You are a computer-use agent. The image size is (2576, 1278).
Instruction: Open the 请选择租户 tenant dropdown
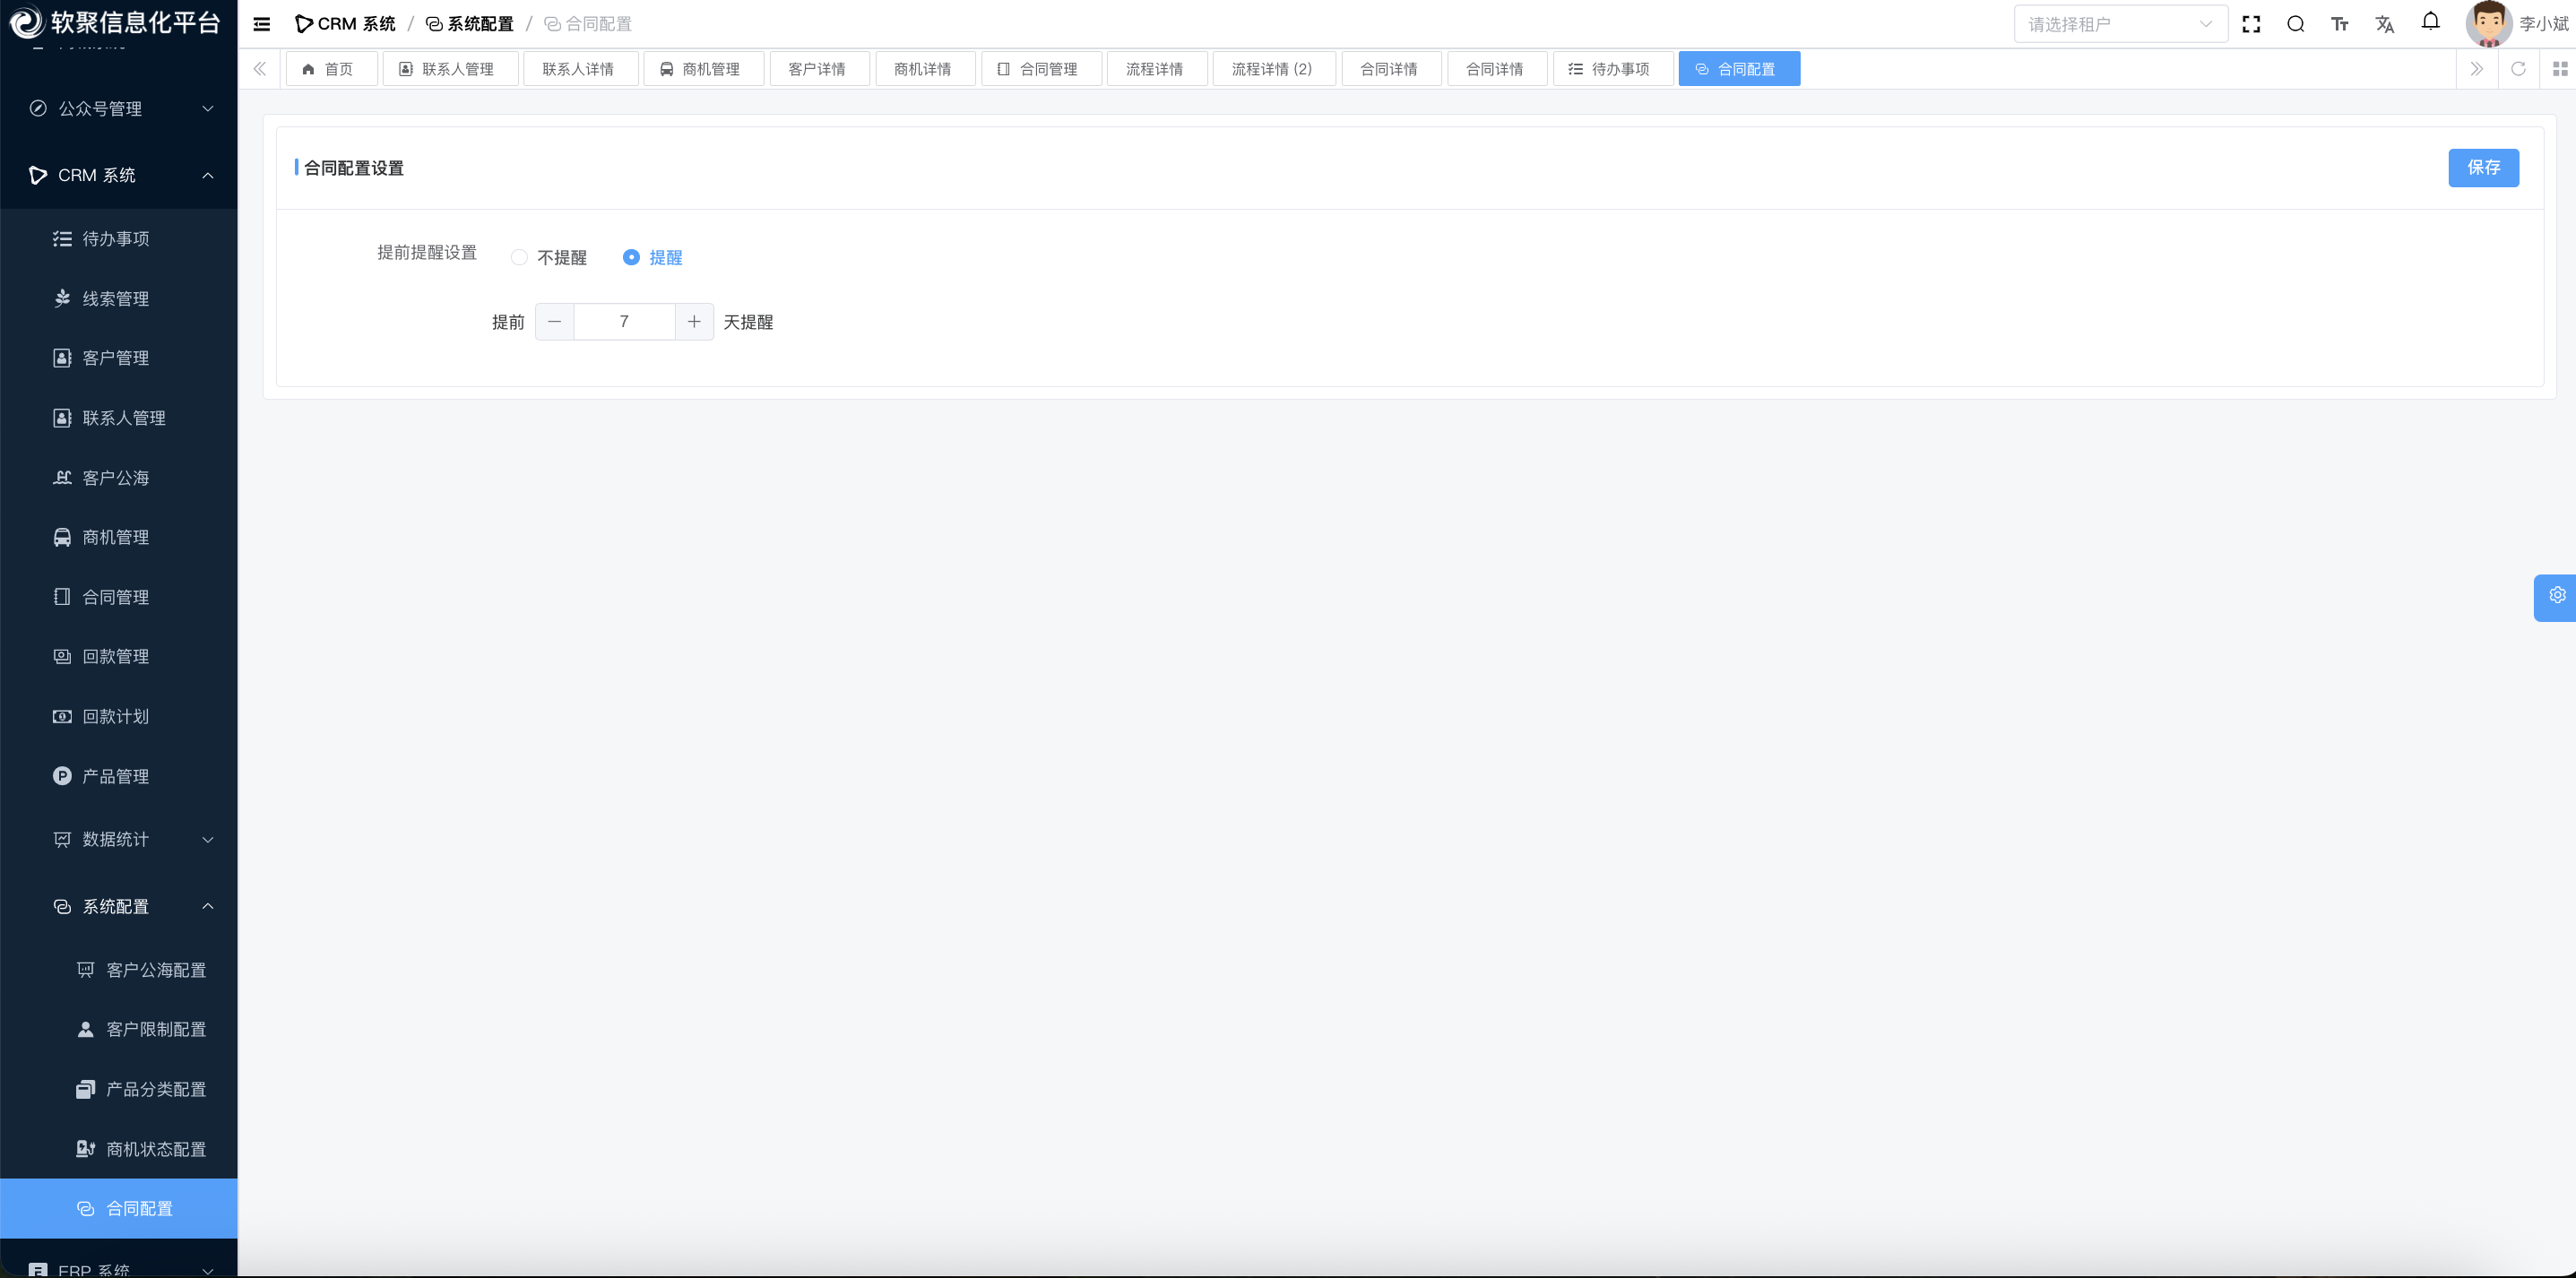(x=2119, y=24)
